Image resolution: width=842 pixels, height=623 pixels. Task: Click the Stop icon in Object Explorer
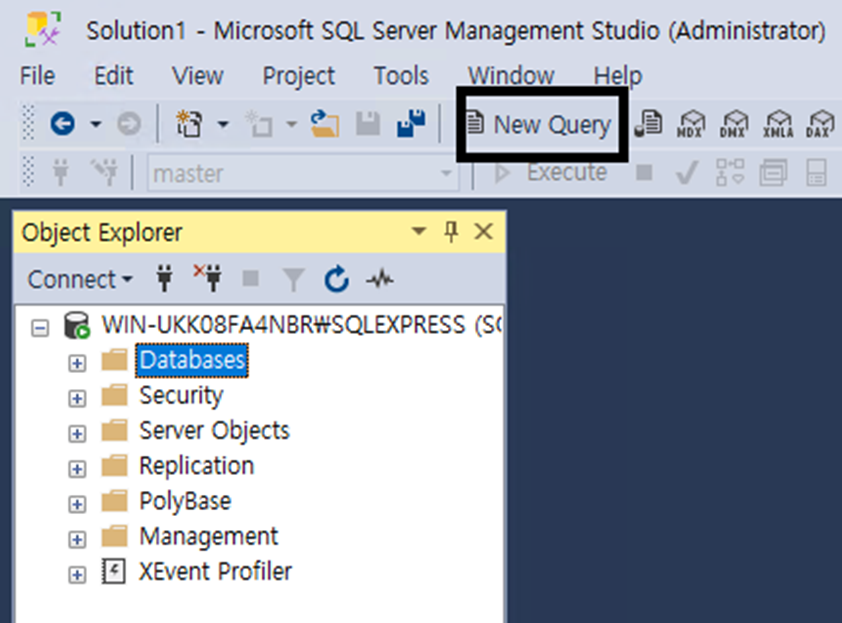click(x=251, y=279)
